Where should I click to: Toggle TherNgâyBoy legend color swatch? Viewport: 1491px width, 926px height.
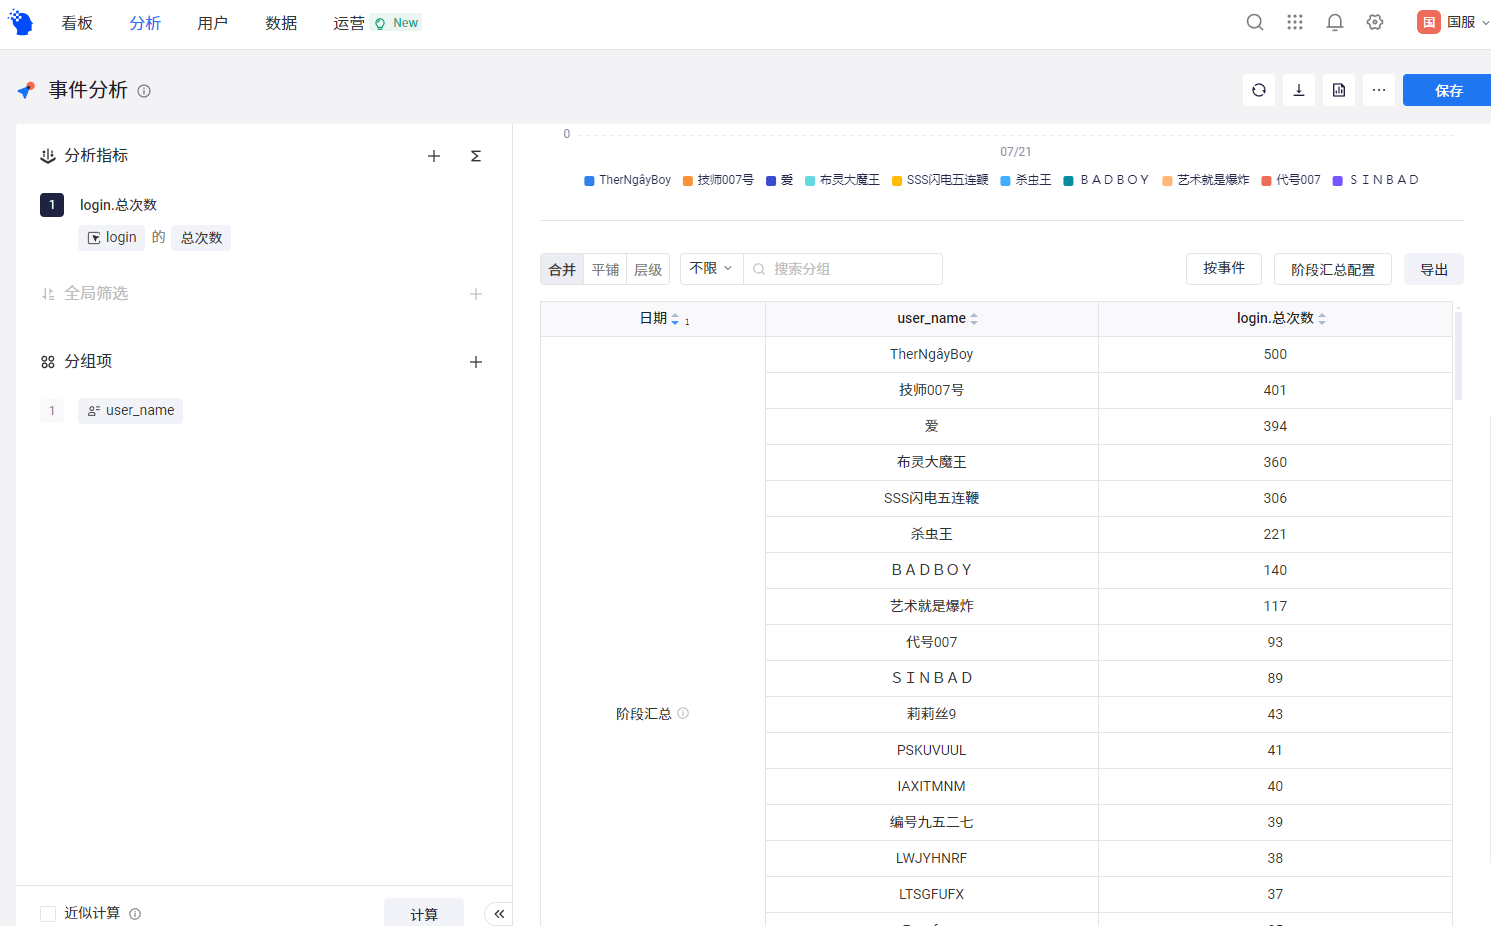click(x=589, y=181)
